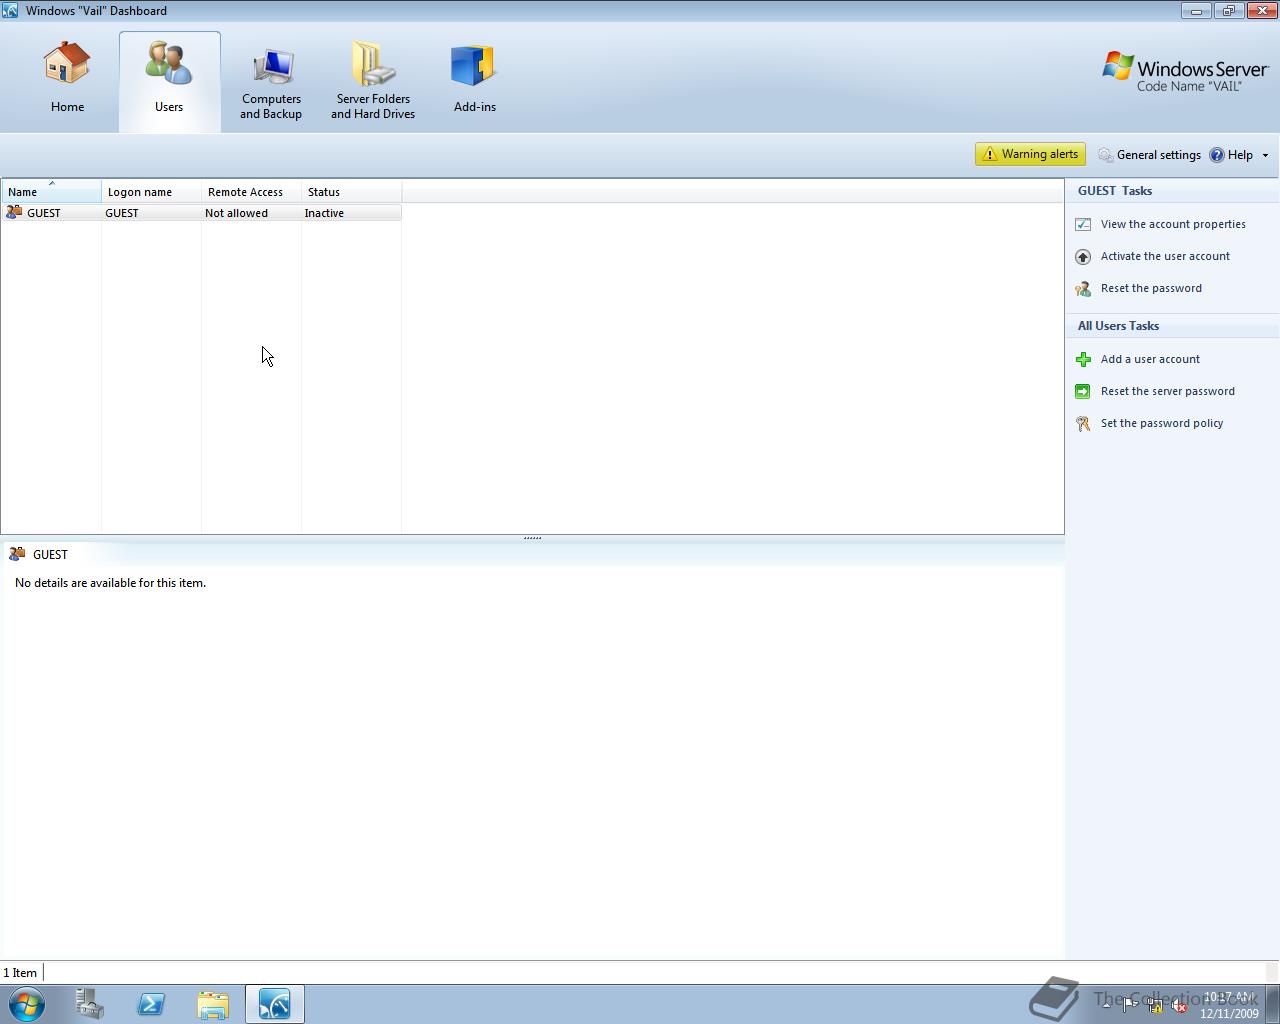The width and height of the screenshot is (1280, 1024).
Task: Click the GUEST header in details pane
Action: [x=50, y=554]
